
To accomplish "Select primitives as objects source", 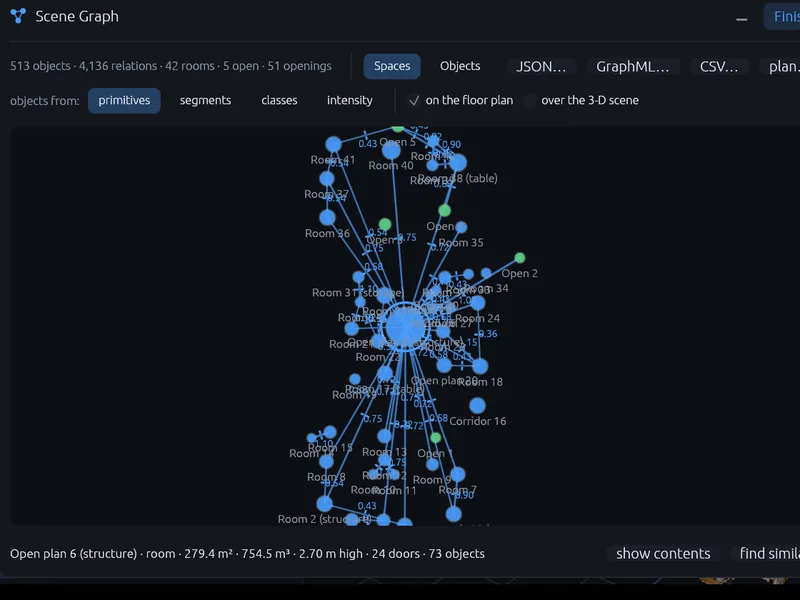I will coord(124,101).
